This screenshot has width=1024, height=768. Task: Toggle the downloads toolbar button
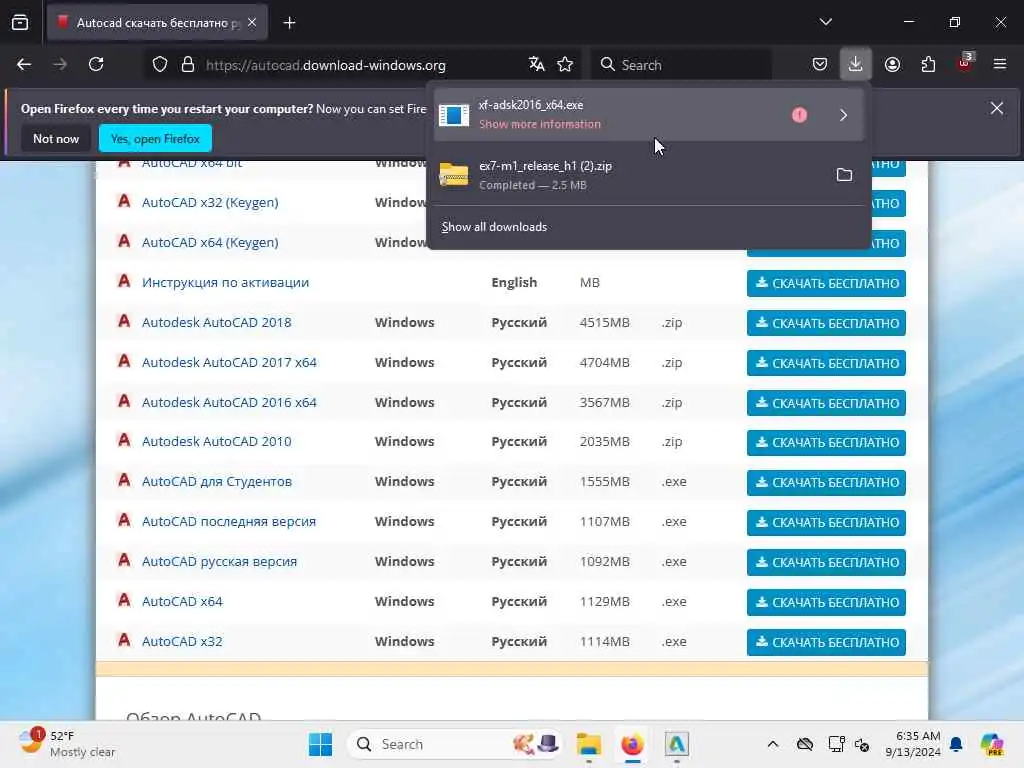click(x=856, y=65)
